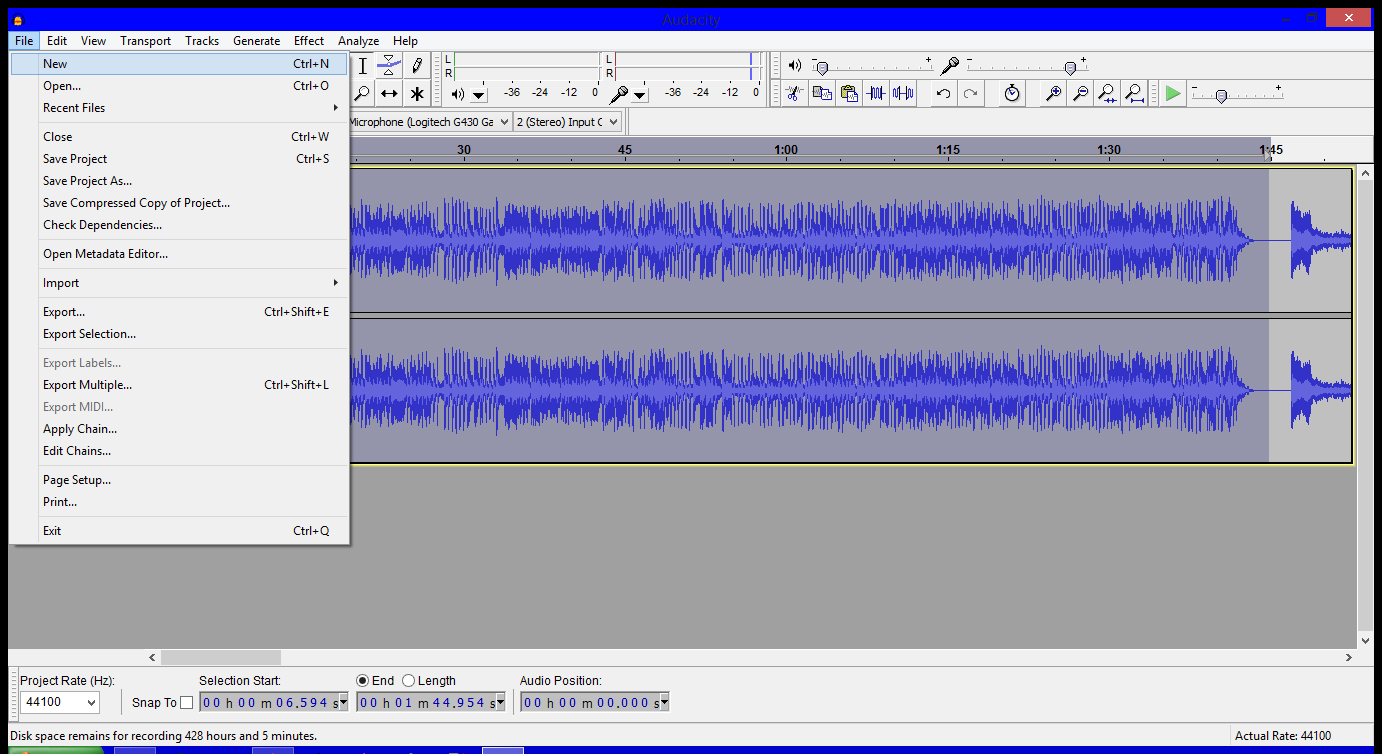The width and height of the screenshot is (1382, 754).
Task: Open End time format dropdown arrow
Action: coord(501,703)
